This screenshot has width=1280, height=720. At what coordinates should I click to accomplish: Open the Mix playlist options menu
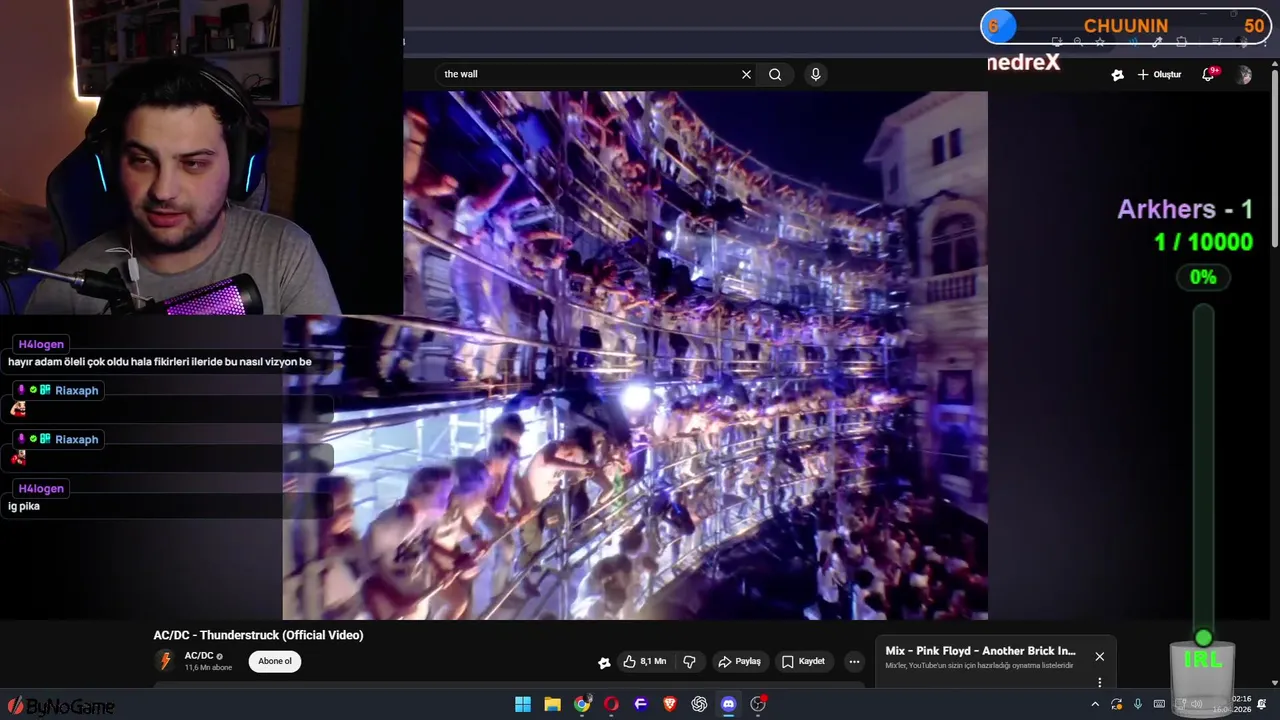1100,682
